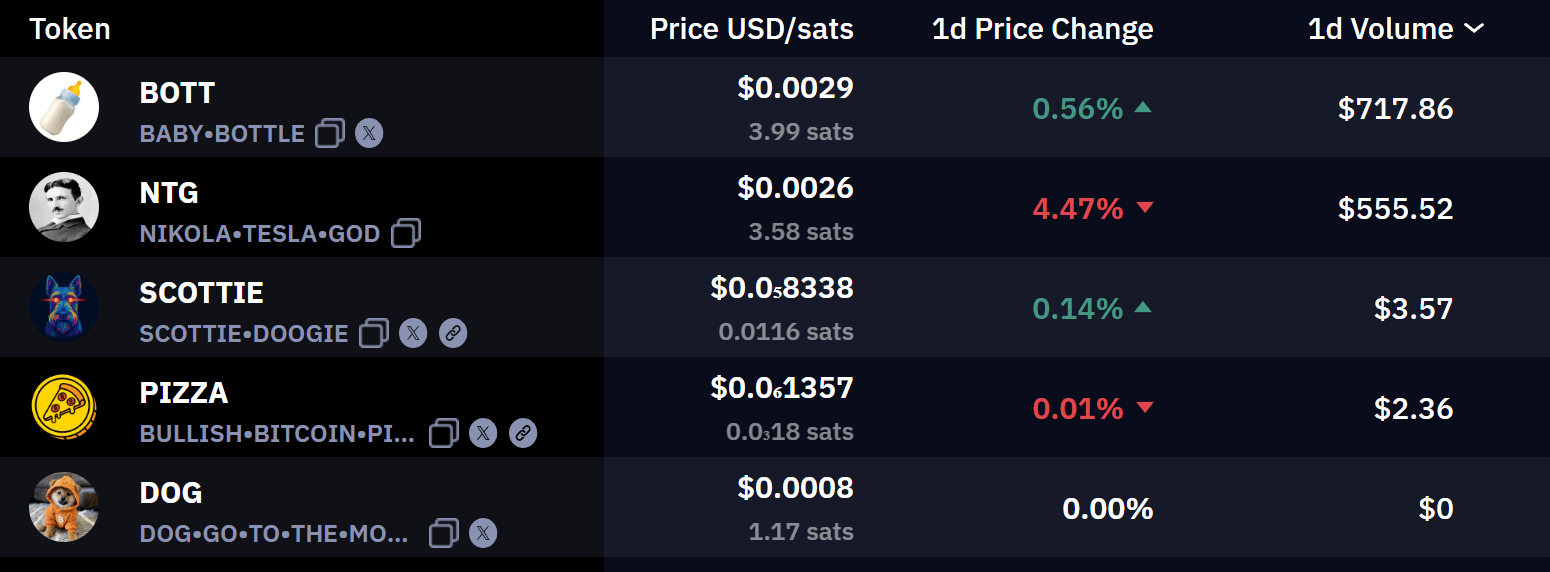Open the BOTT X profile icon

coord(369,133)
